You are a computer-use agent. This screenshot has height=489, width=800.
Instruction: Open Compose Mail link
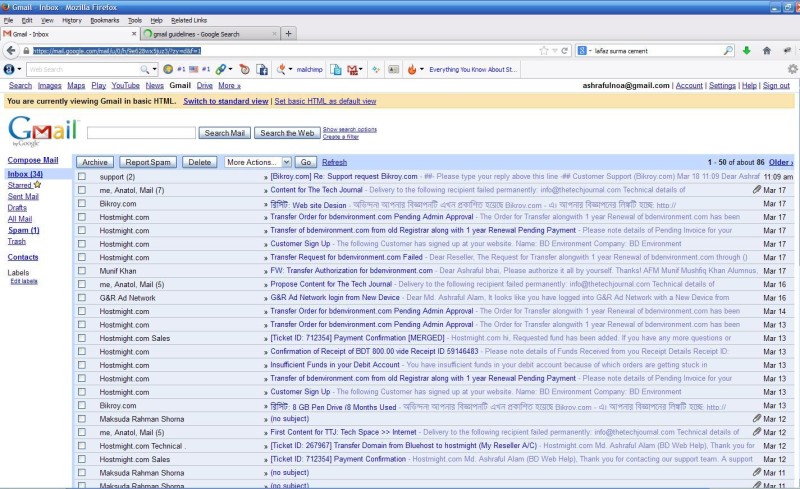click(x=33, y=160)
